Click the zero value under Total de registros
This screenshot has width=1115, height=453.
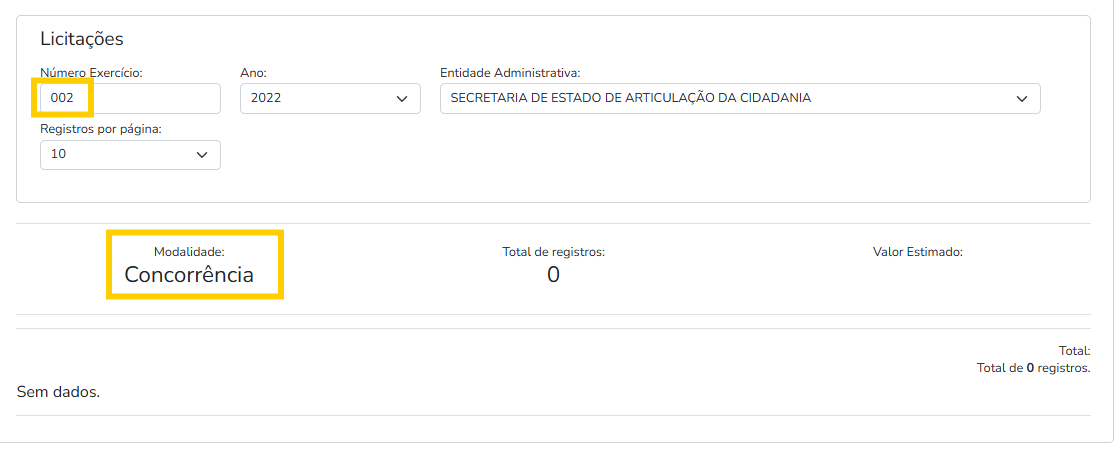point(553,275)
